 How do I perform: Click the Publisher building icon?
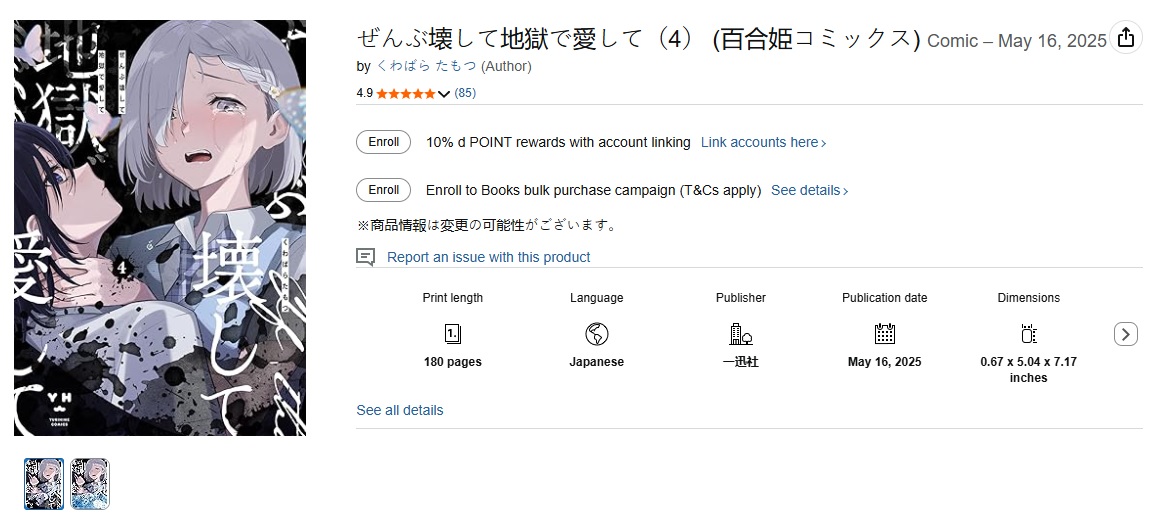[741, 335]
